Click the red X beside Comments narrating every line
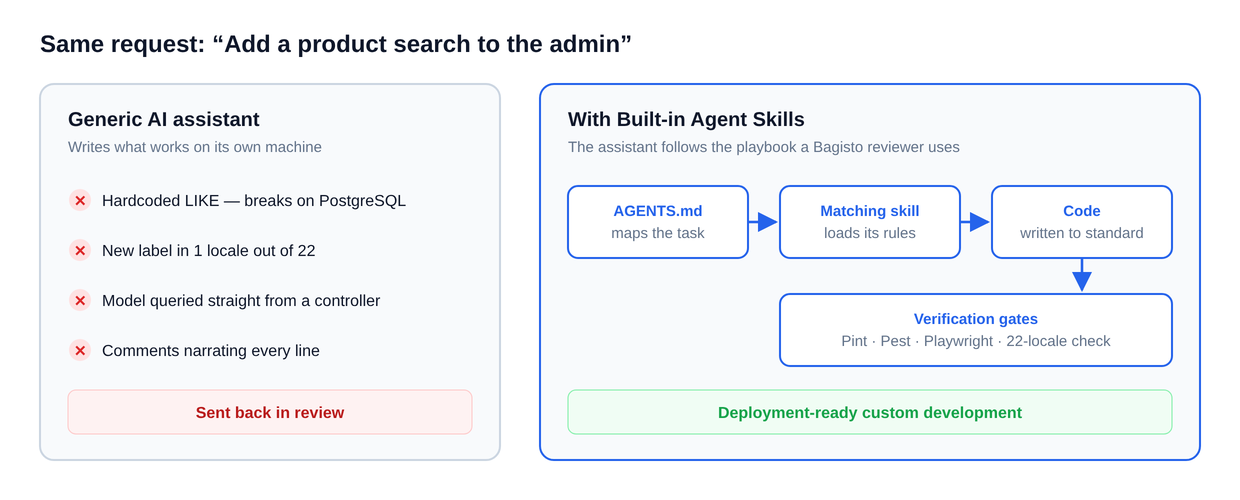This screenshot has width=1240, height=500. (x=80, y=350)
